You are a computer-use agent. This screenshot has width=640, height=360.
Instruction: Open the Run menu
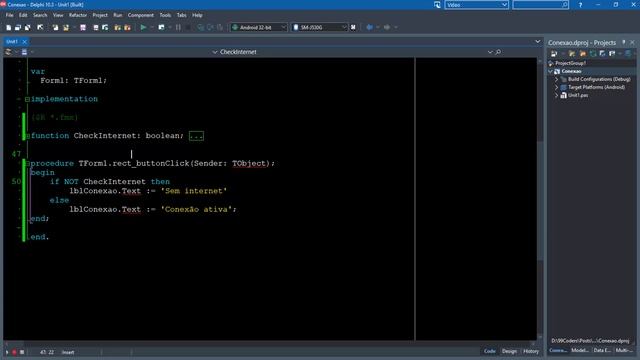tap(118, 15)
